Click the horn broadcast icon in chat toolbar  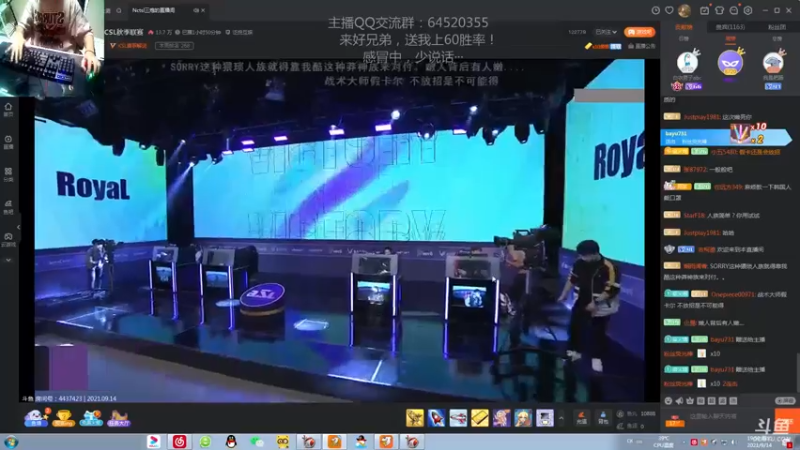tap(679, 401)
